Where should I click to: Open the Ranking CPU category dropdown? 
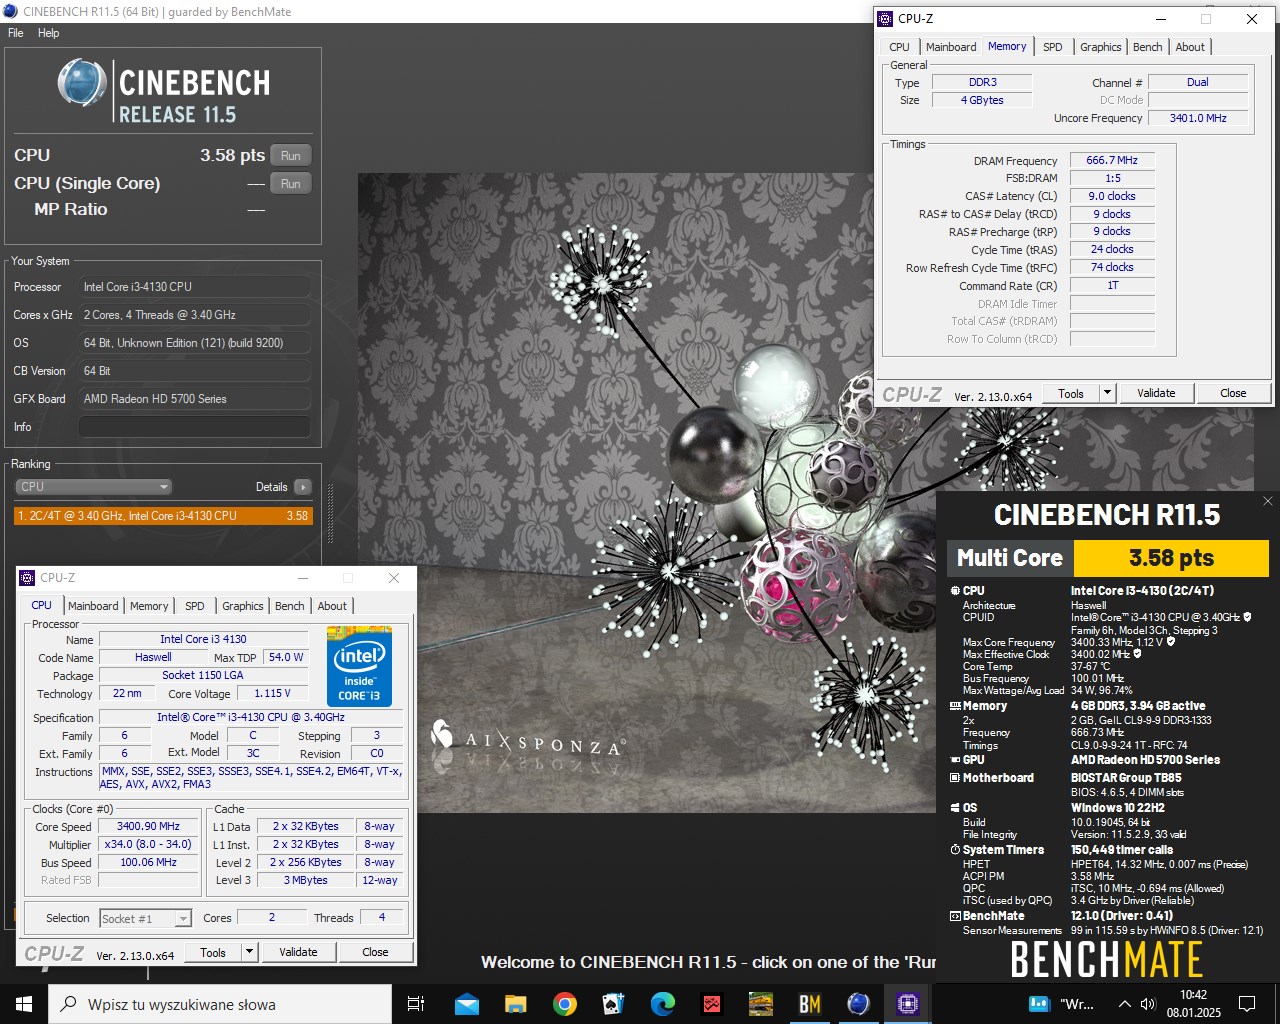point(94,487)
